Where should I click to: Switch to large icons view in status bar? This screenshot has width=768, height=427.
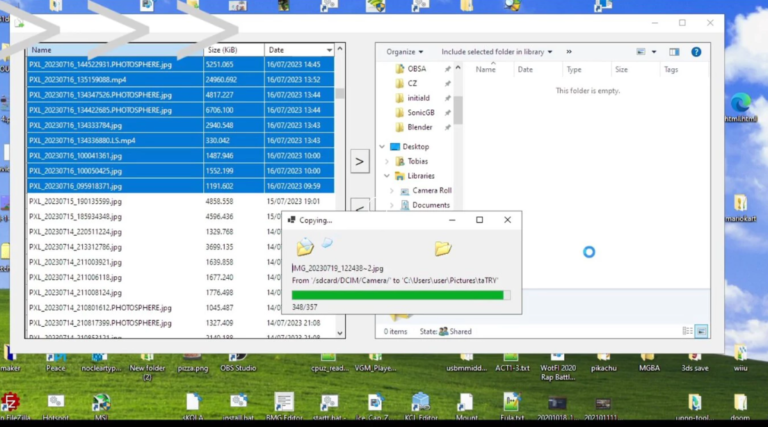(702, 331)
